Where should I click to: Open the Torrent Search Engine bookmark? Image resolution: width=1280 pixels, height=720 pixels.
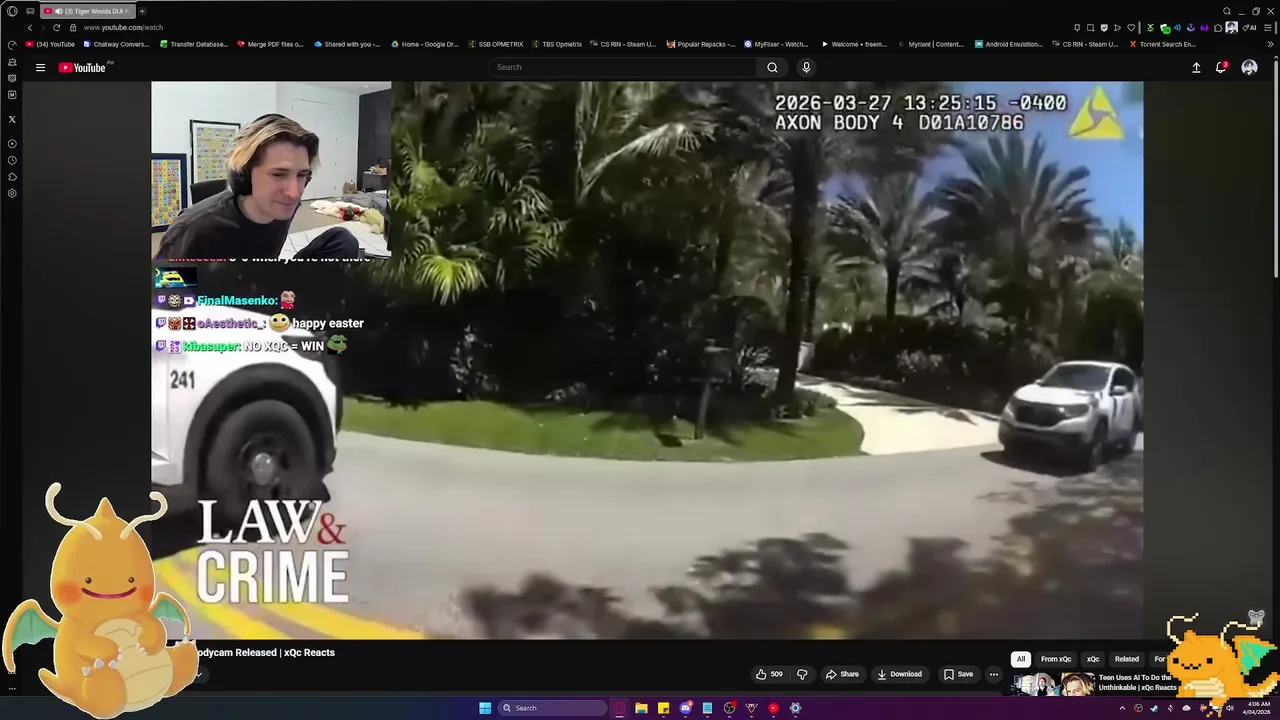tap(1162, 44)
